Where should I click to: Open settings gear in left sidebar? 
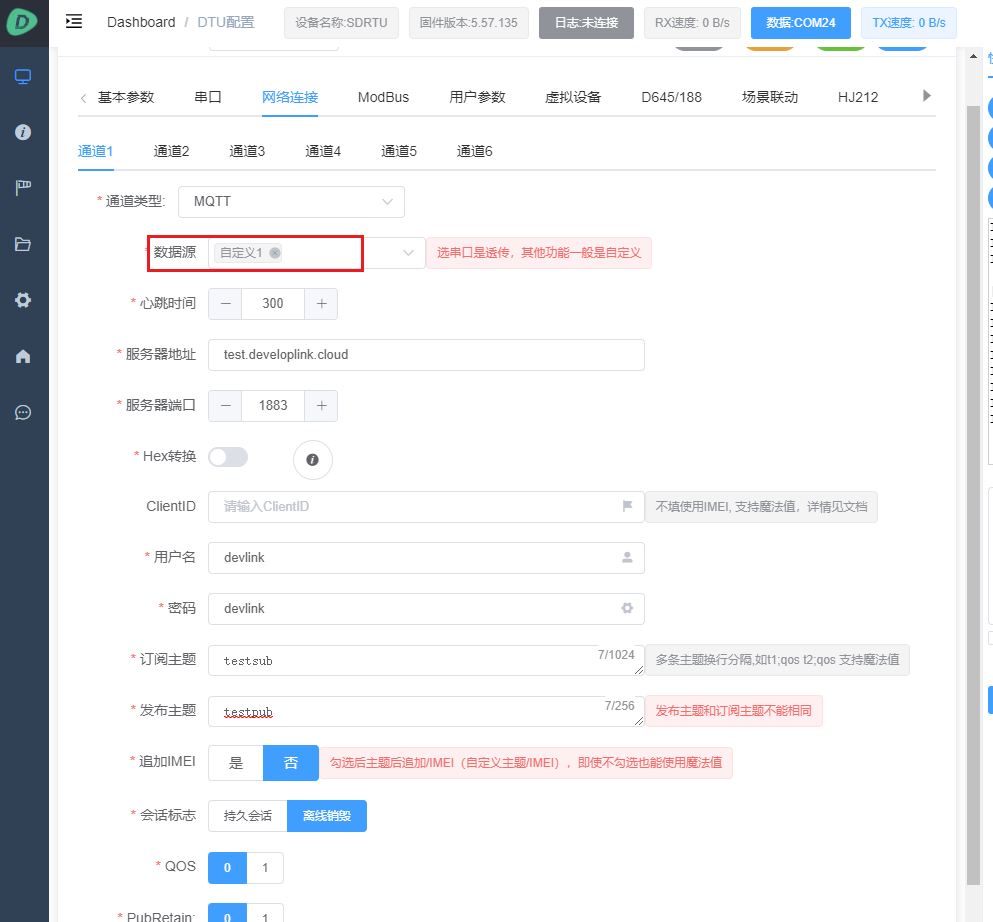tap(23, 300)
